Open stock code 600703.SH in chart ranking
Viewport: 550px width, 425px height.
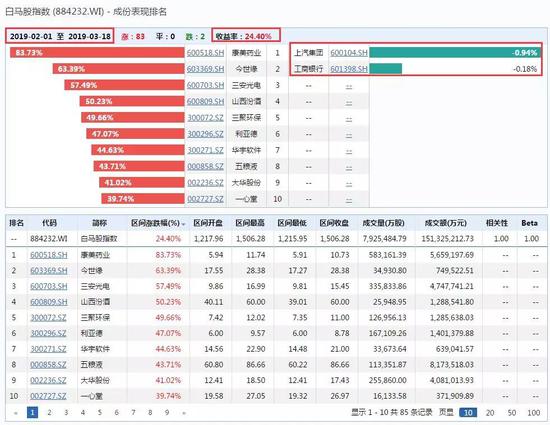(x=205, y=85)
